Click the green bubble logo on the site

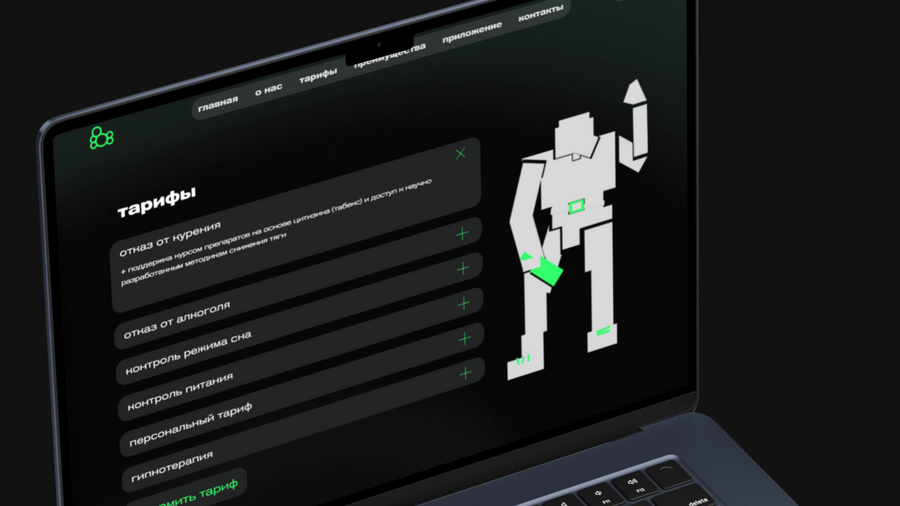coord(102,138)
